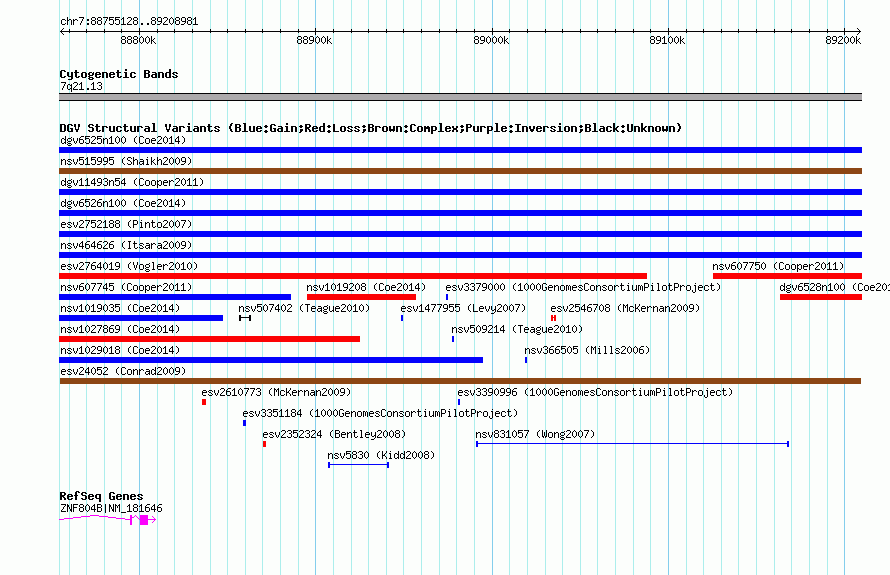Click the ZNF804B|NM_181646 gene label
The height and width of the screenshot is (575, 890).
(x=111, y=508)
